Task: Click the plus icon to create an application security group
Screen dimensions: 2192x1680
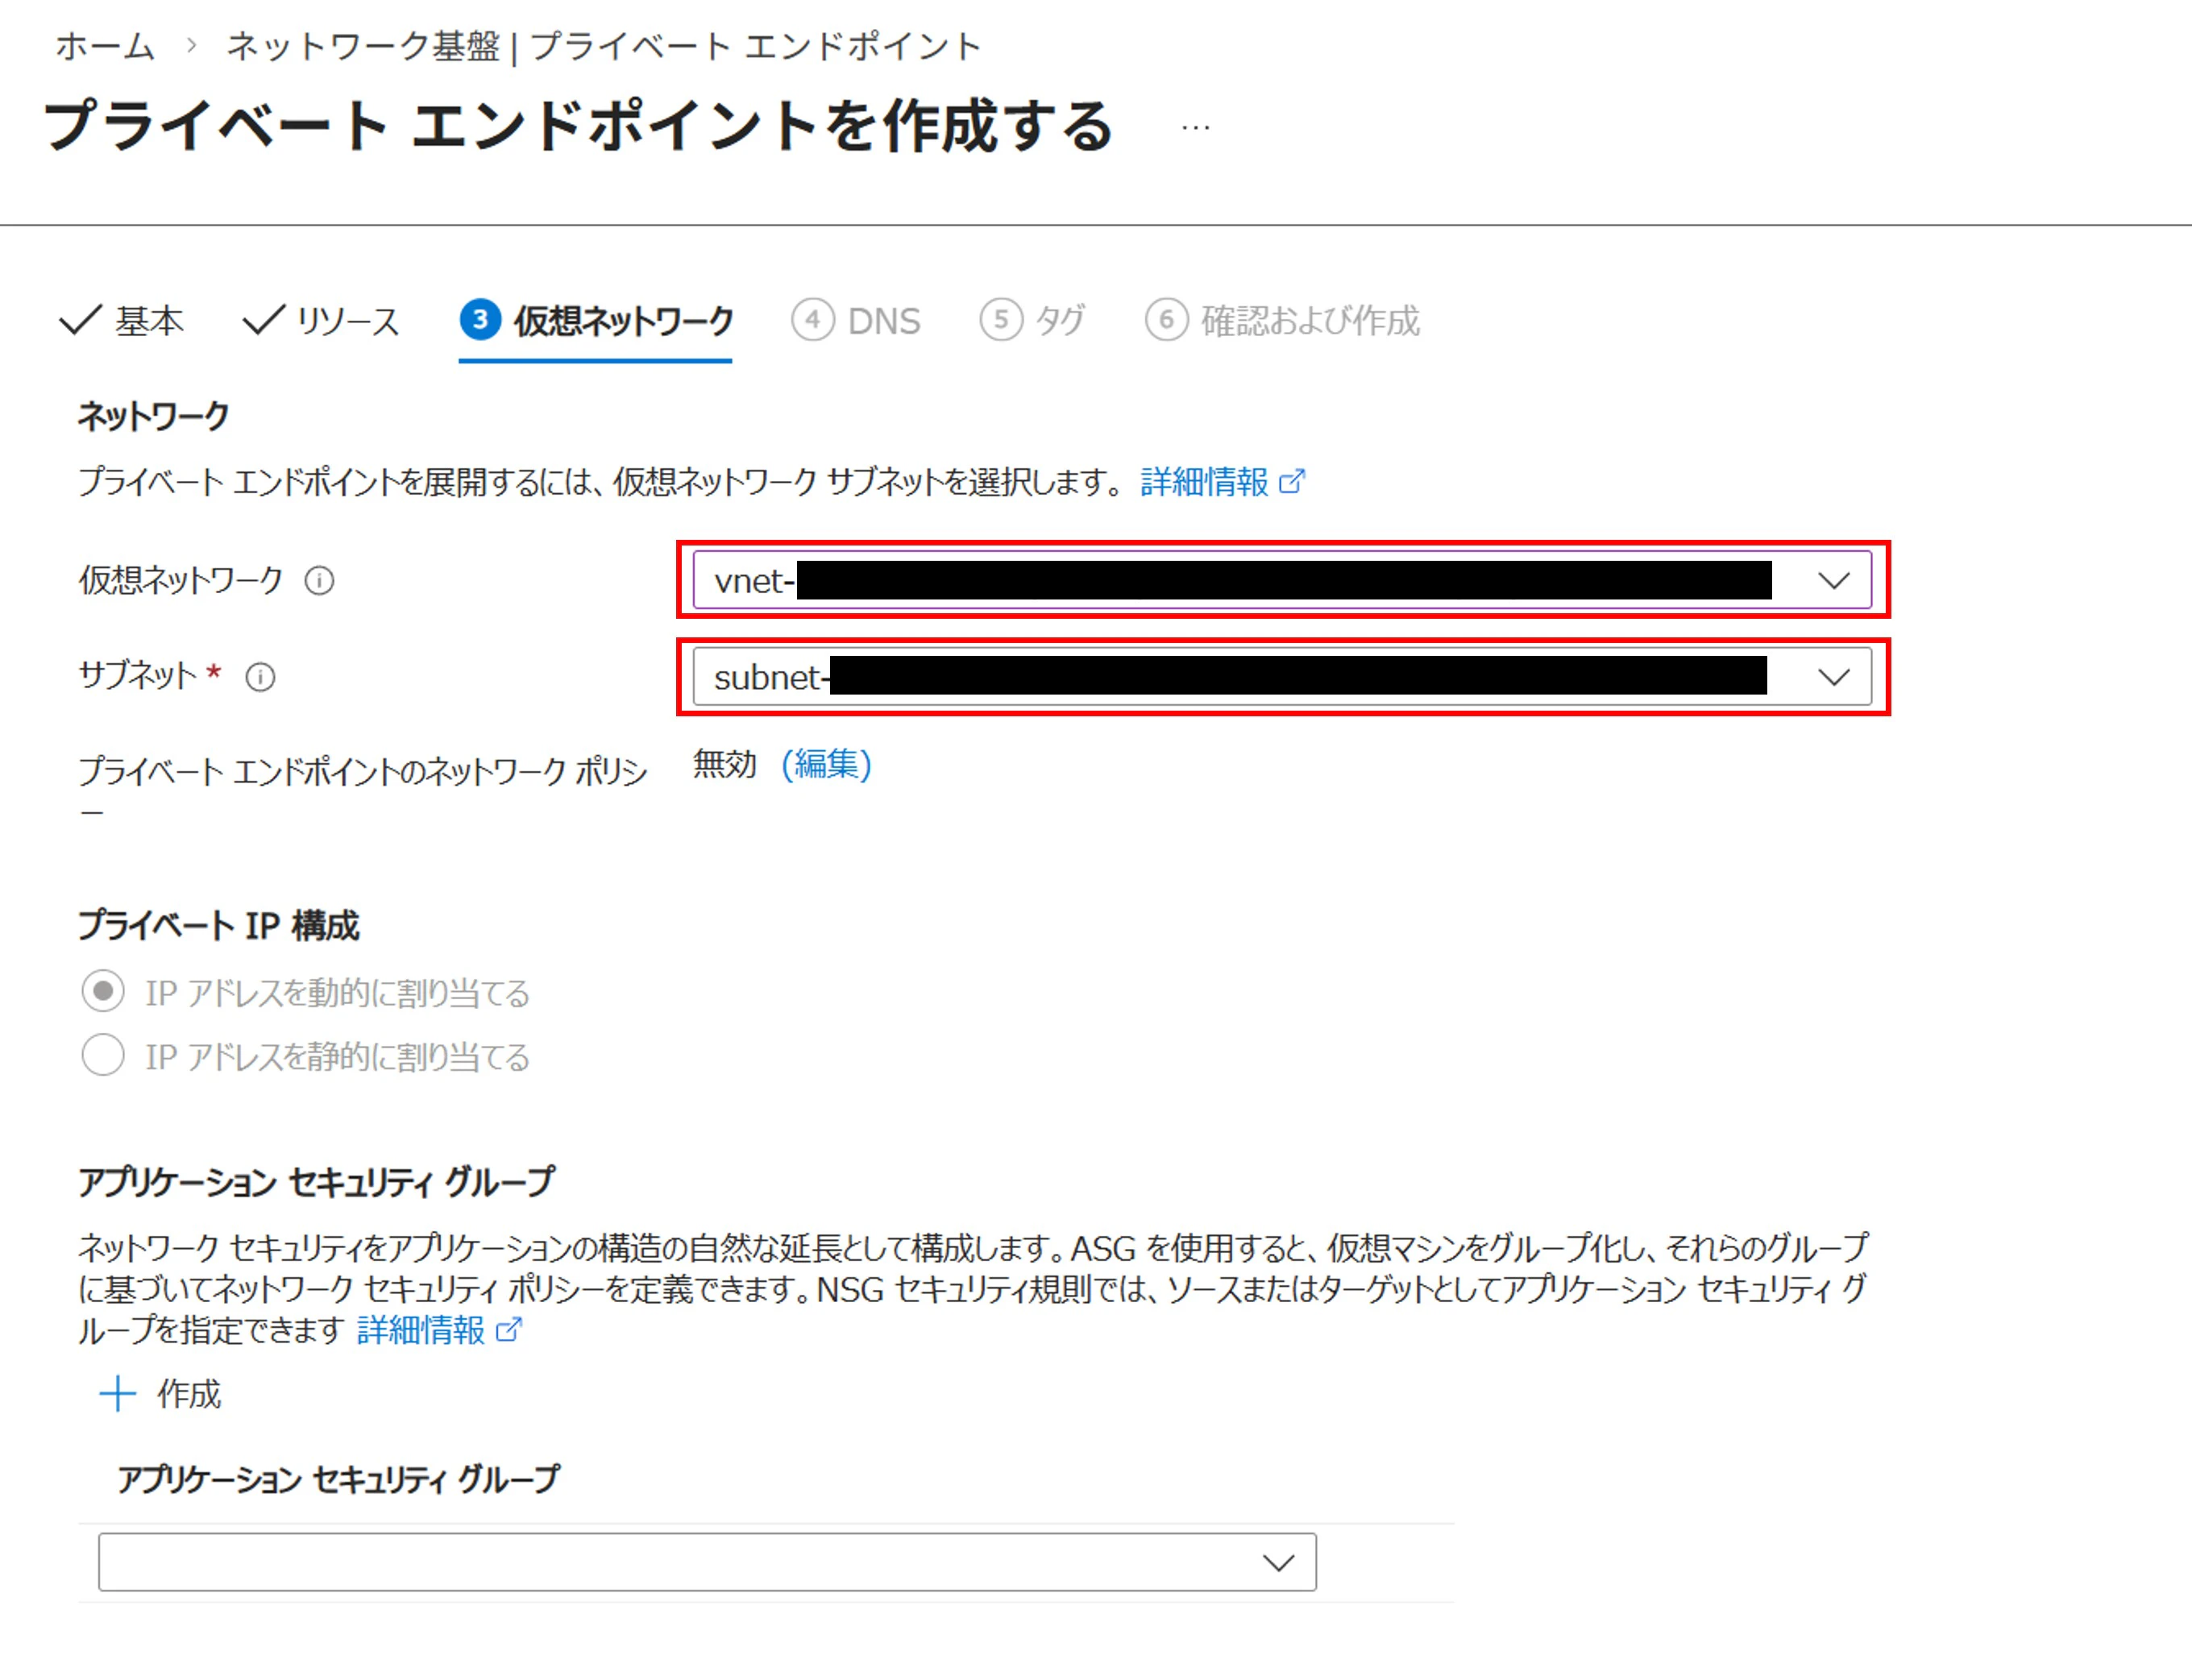Action: (x=117, y=1393)
